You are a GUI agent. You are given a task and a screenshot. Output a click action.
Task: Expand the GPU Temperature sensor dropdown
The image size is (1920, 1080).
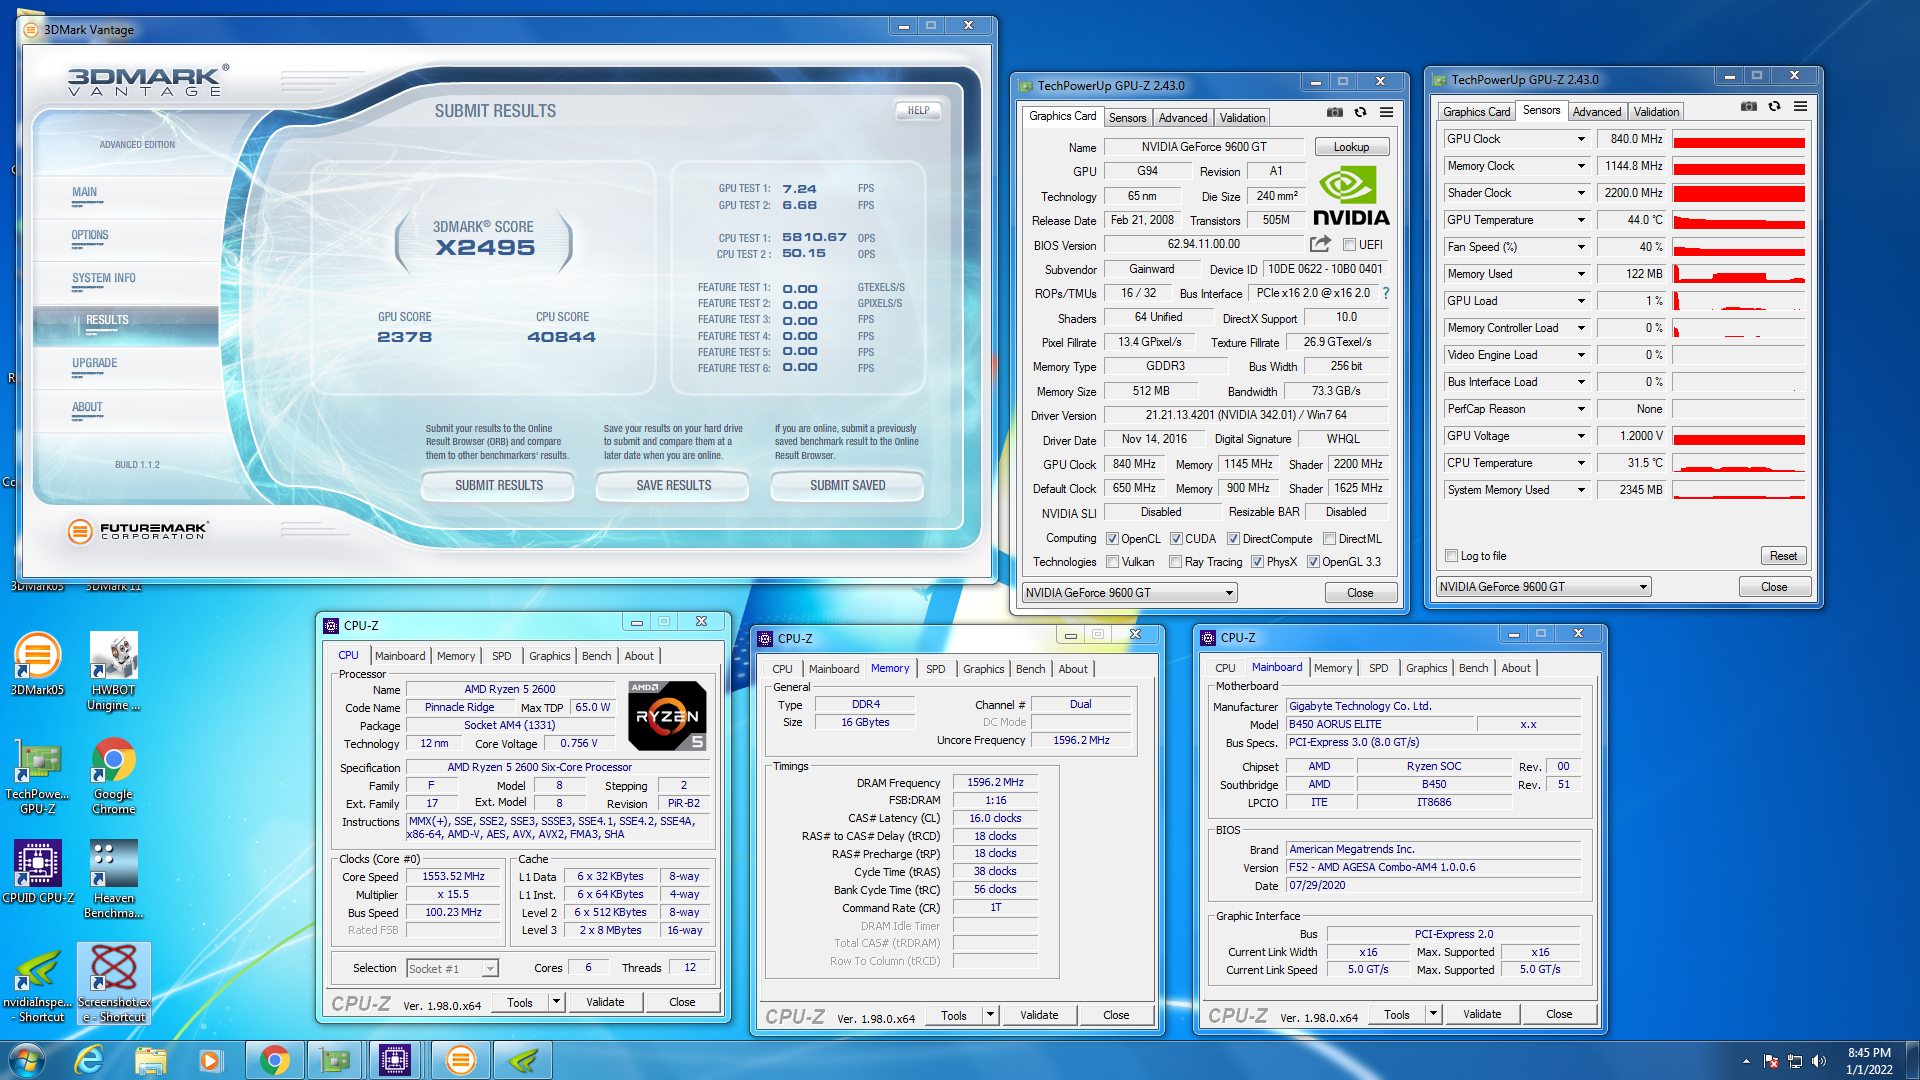1581,220
